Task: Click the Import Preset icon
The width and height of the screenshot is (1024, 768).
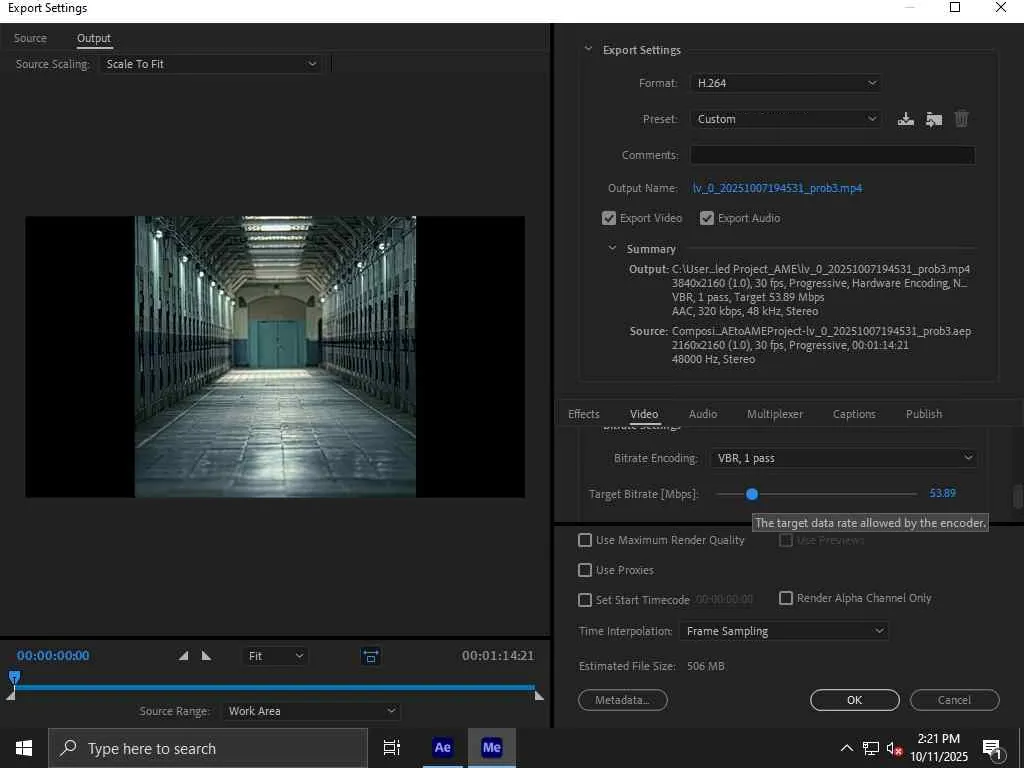Action: click(x=933, y=119)
